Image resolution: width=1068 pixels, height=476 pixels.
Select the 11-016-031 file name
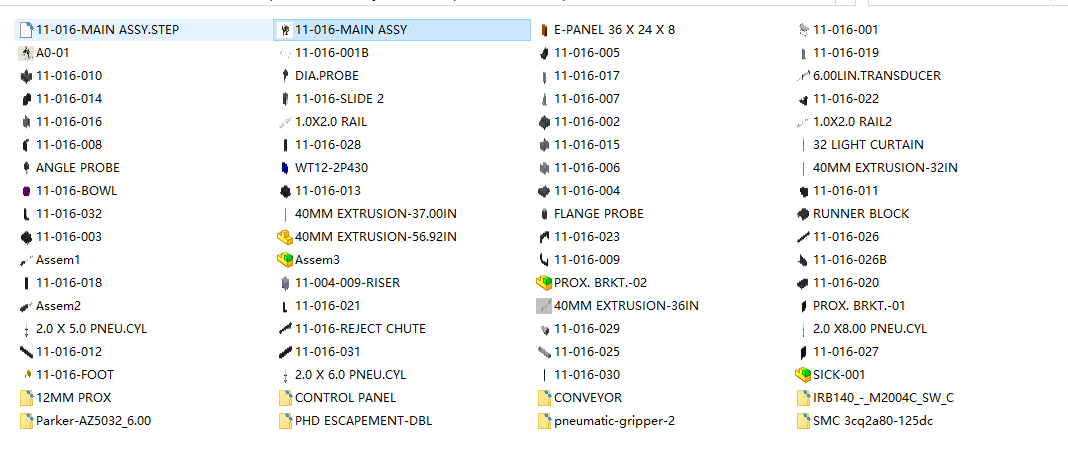[x=328, y=351]
